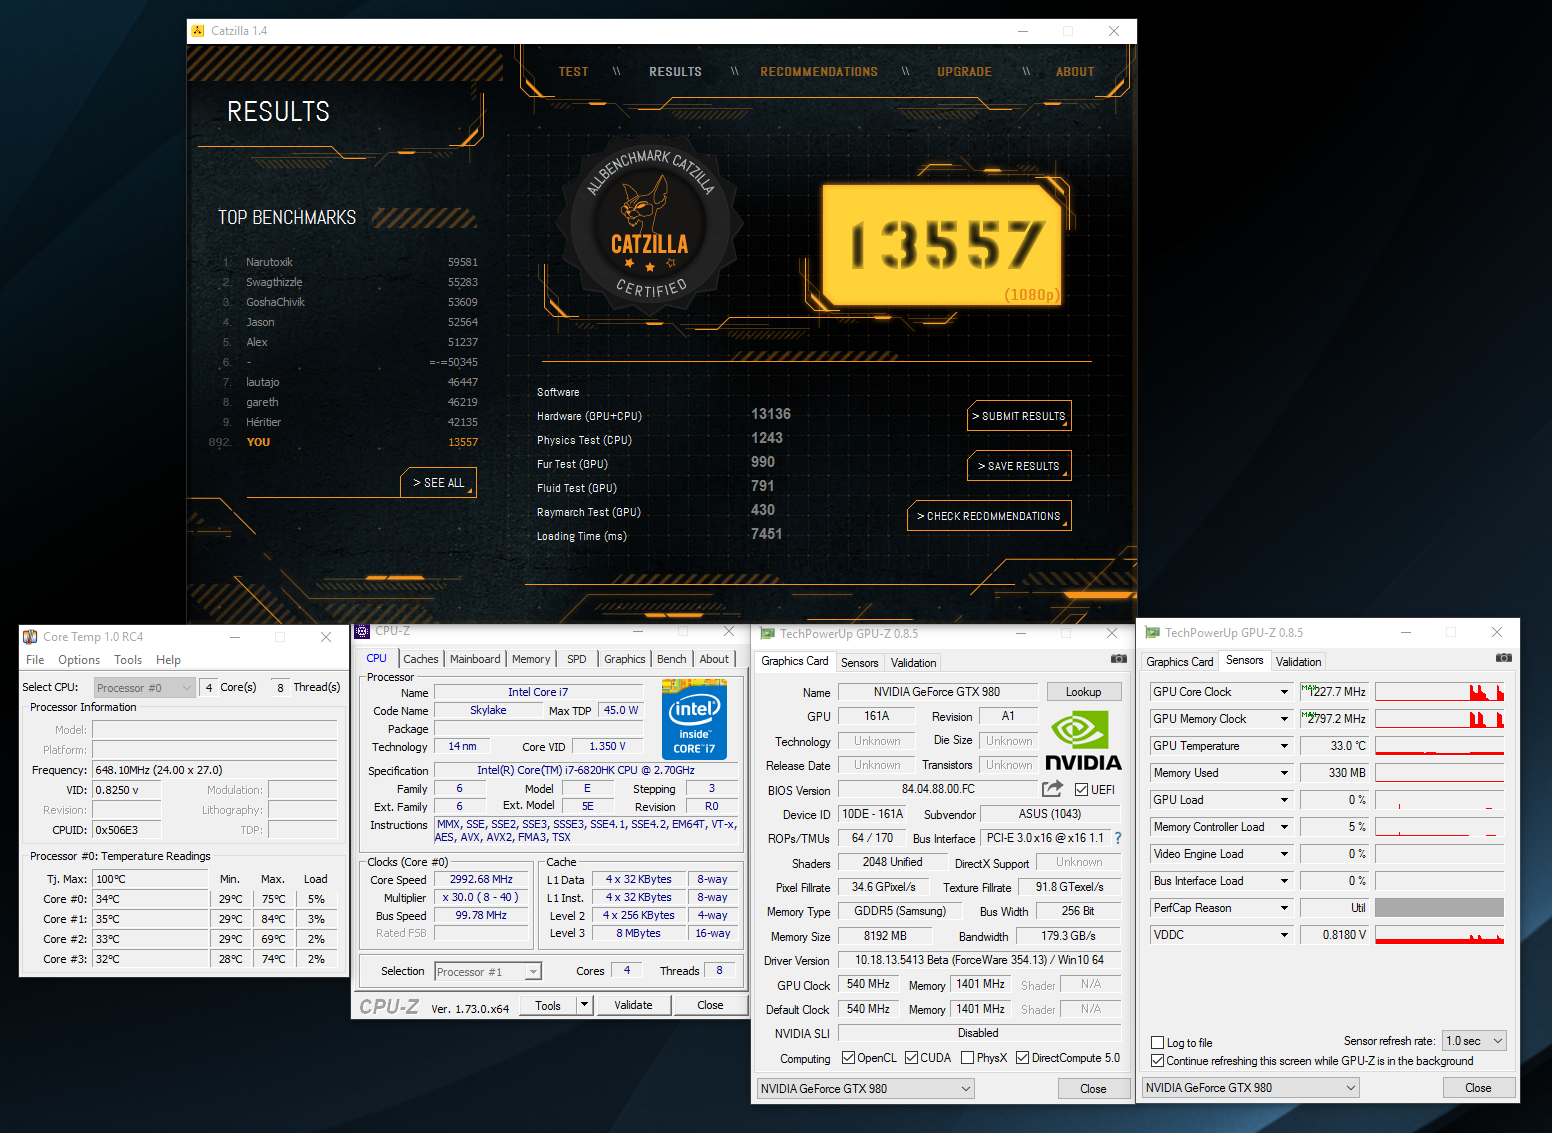Screen dimensions: 1552x1133
Task: Toggle the DirectCompute 5.0 checkbox
Action: point(1022,1058)
